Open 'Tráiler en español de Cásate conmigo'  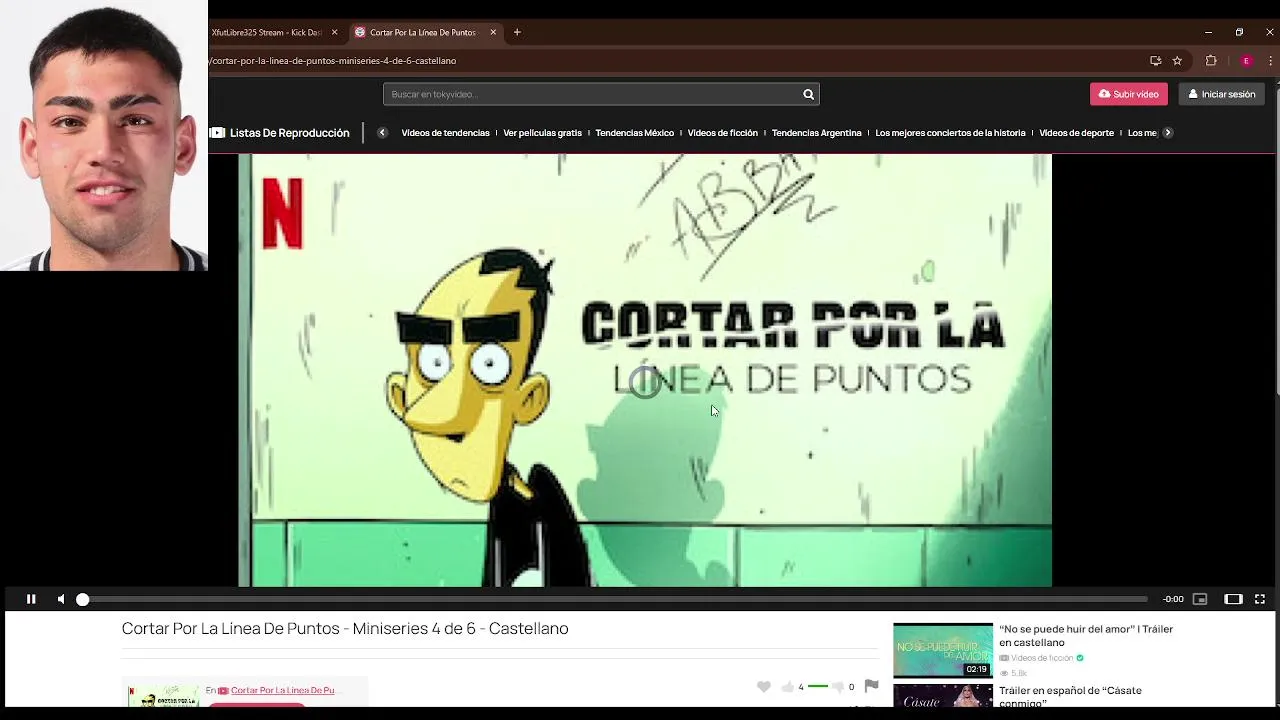click(1070, 697)
